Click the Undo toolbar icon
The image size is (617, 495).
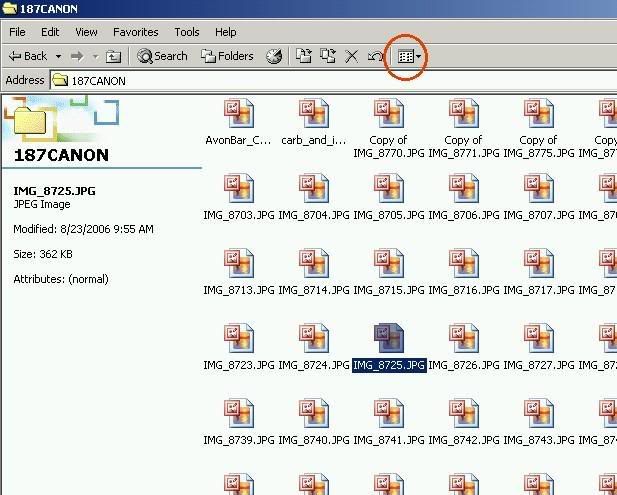pyautogui.click(x=375, y=57)
